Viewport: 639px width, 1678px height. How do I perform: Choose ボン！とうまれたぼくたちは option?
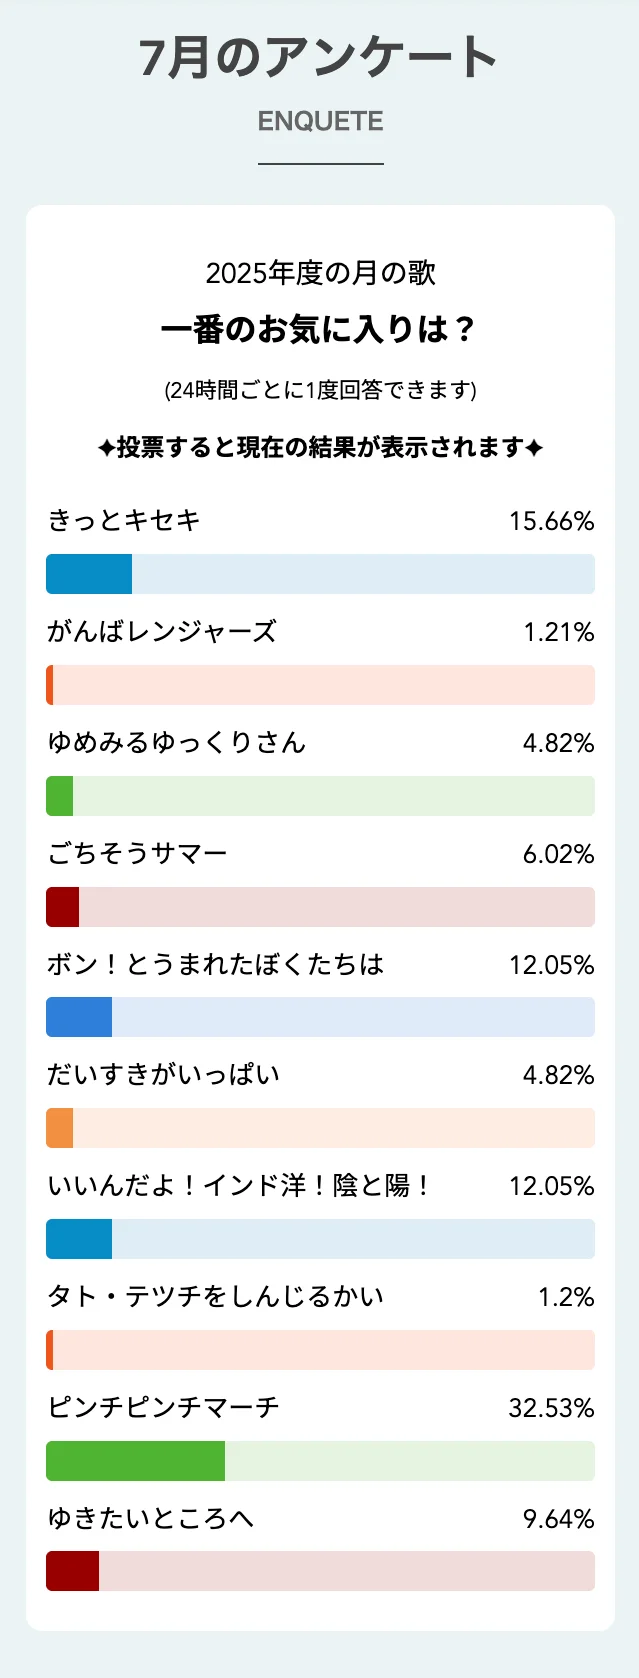(x=216, y=964)
